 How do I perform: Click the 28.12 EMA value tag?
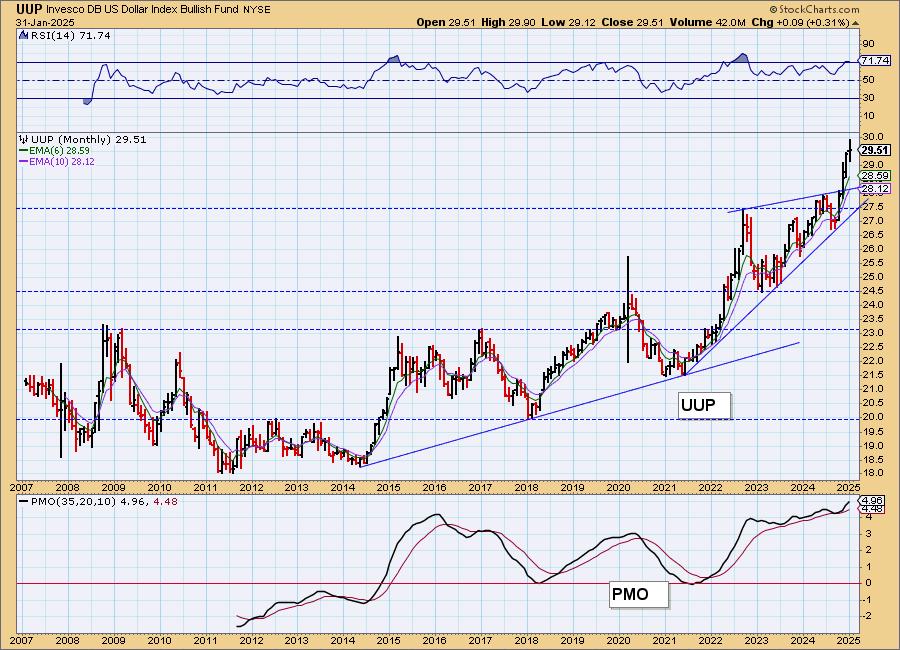875,188
